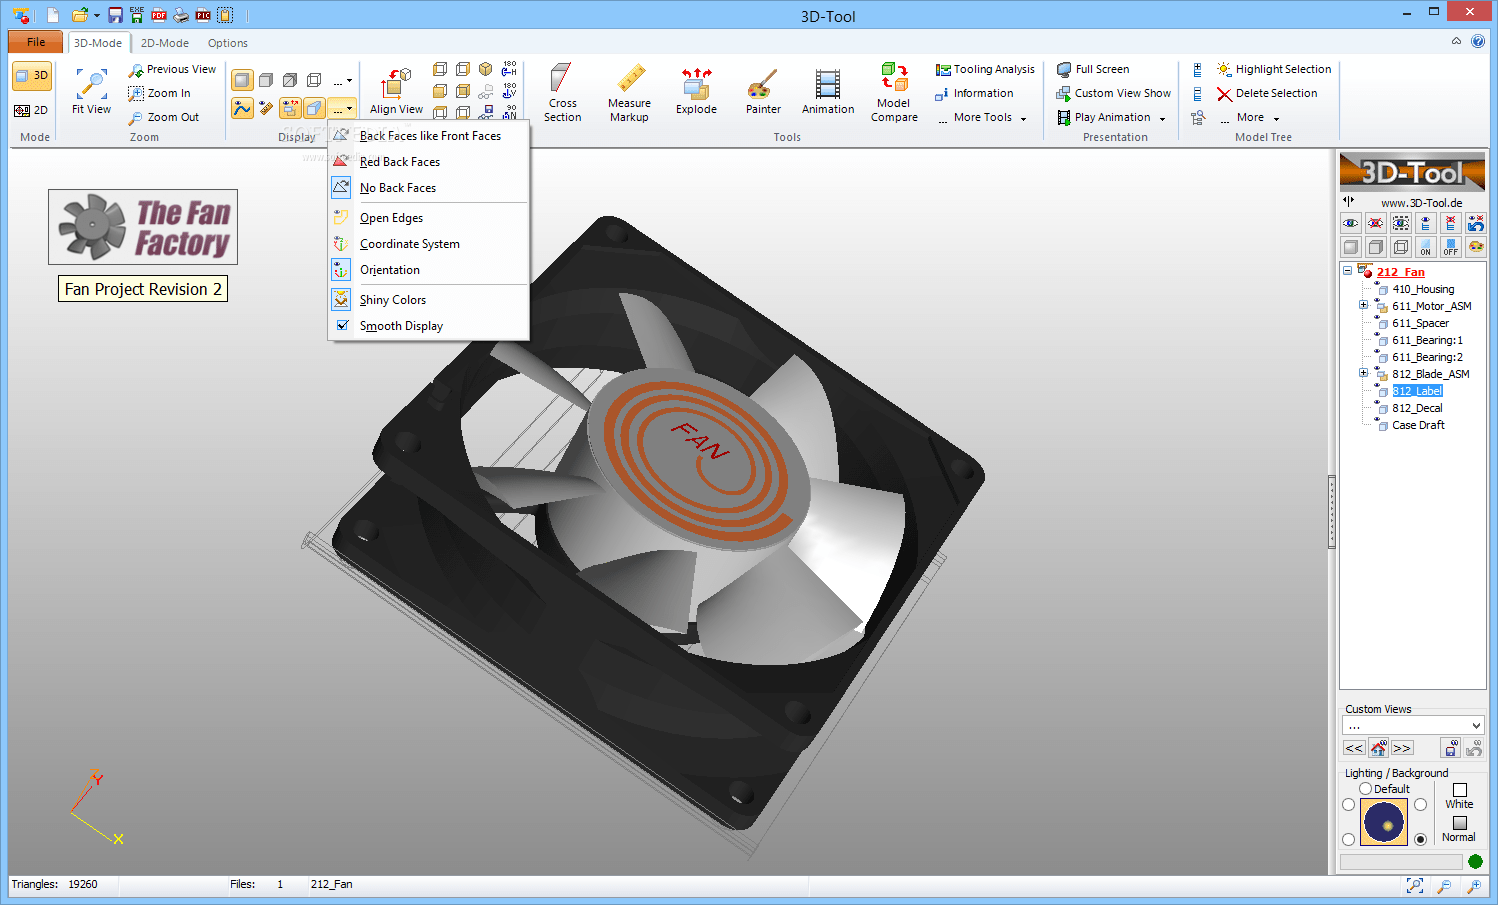
Task: Check Back Faces like Front Faces
Action: click(431, 135)
